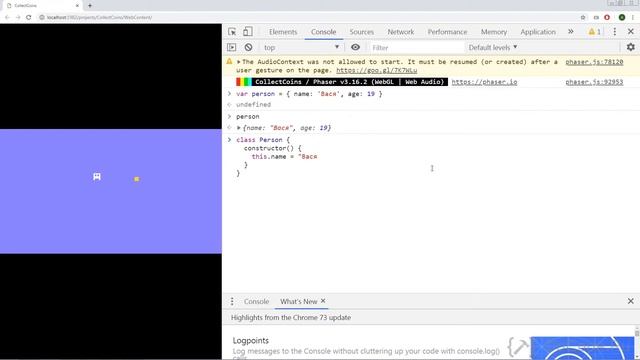Bookmark this page with the star
Viewport: 640px width, 360px height.
point(583,17)
